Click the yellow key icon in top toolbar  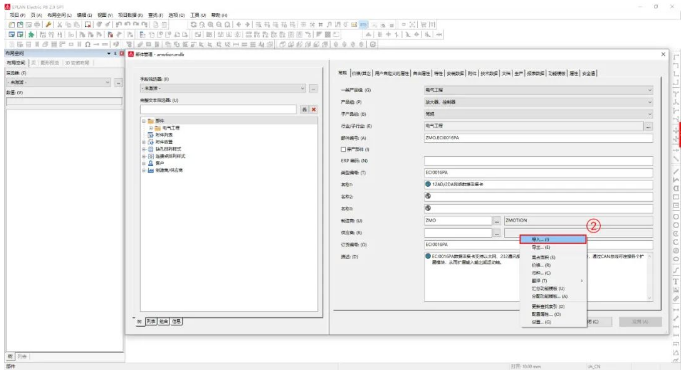pos(48,25)
